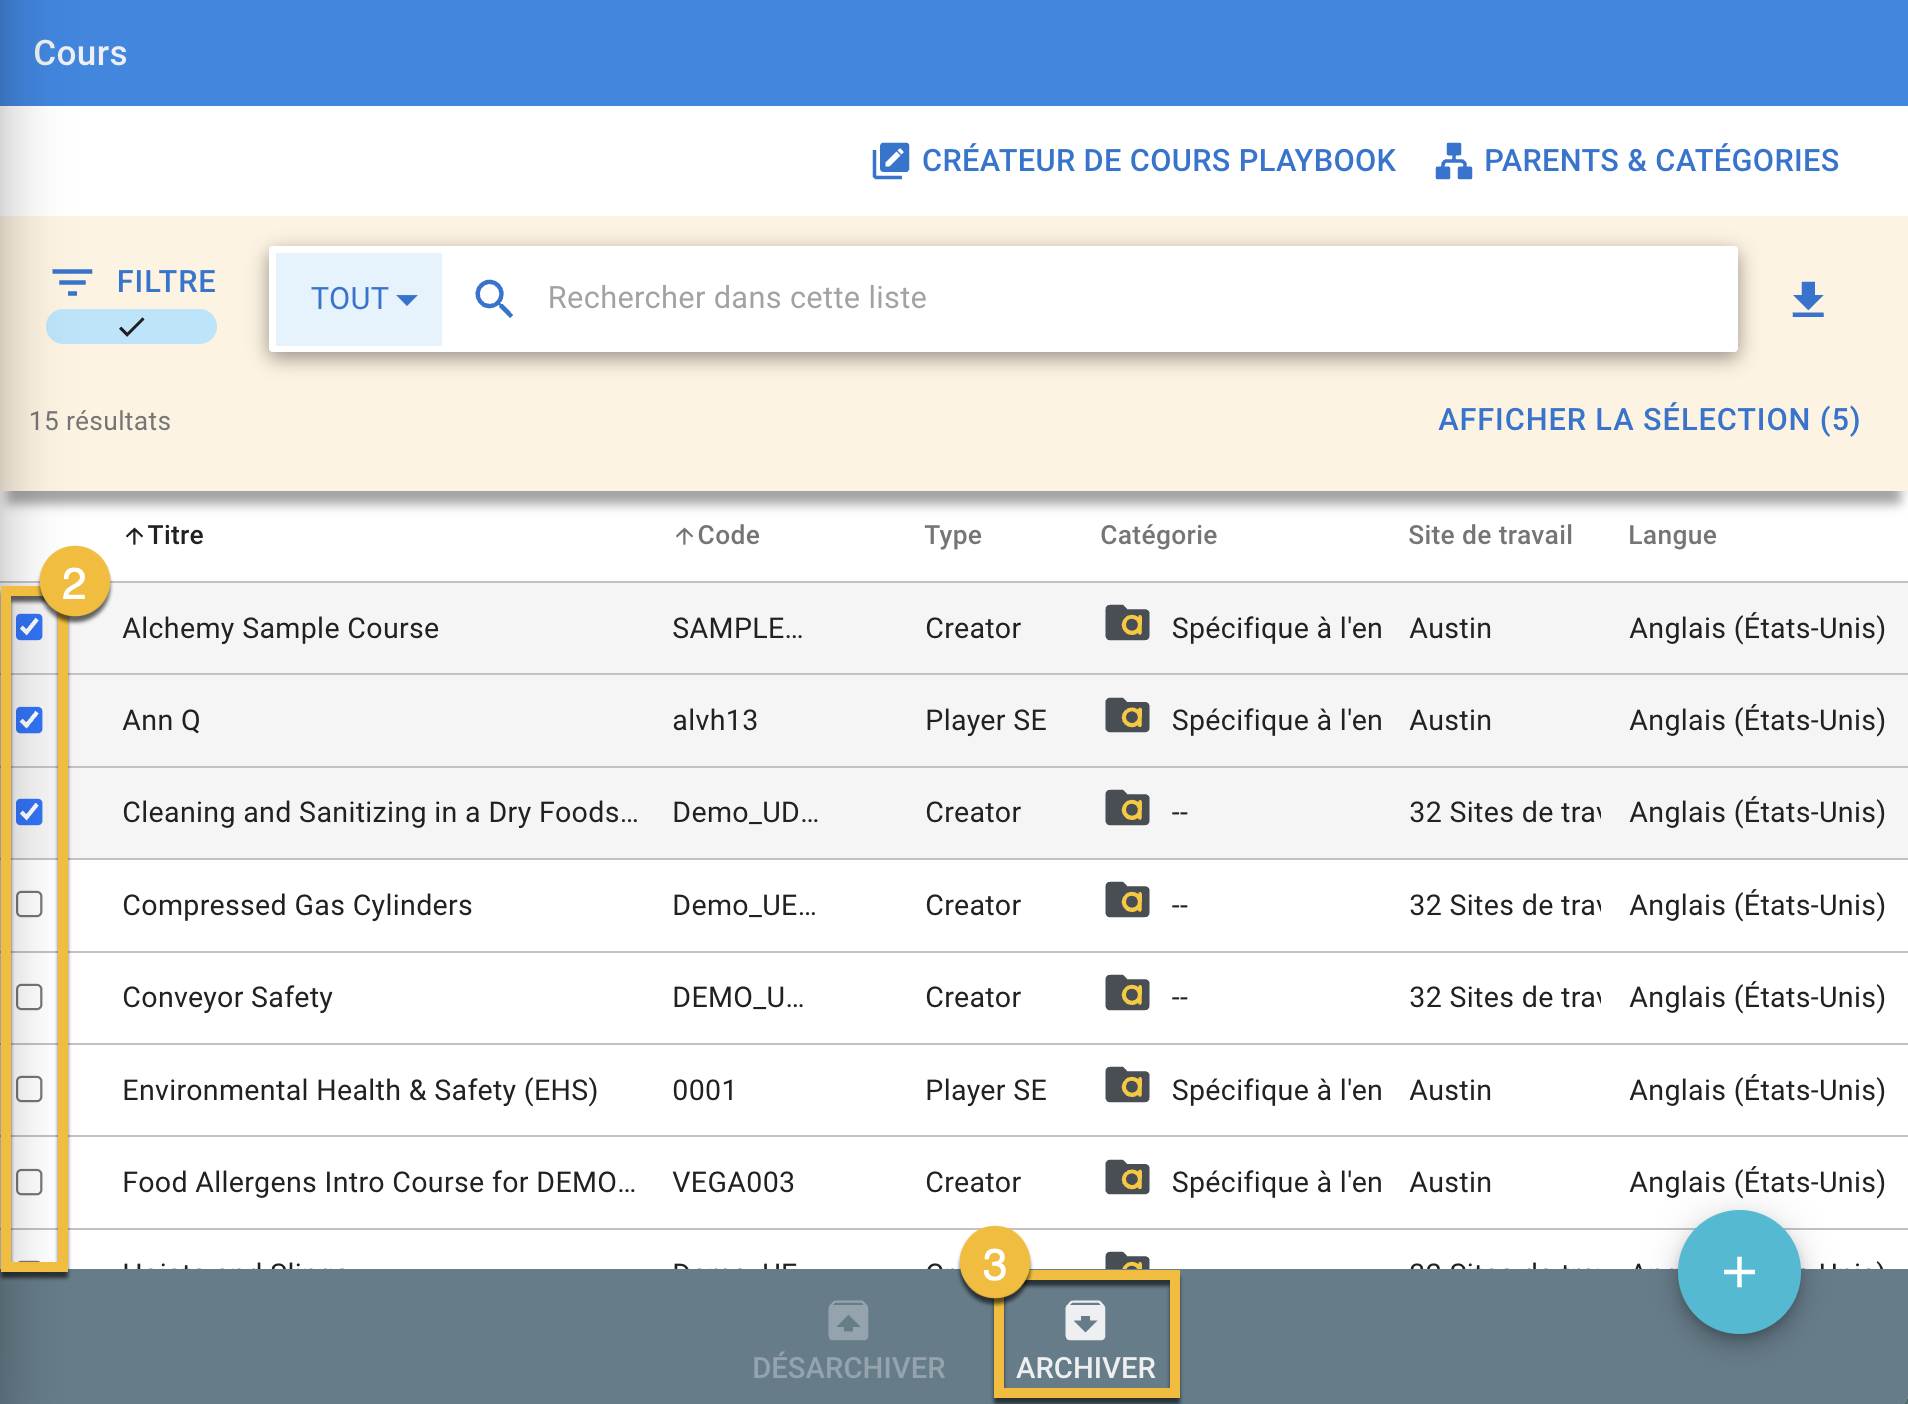This screenshot has height=1404, width=1908.
Task: Click the sort arrow beside Titre
Action: pyautogui.click(x=134, y=536)
